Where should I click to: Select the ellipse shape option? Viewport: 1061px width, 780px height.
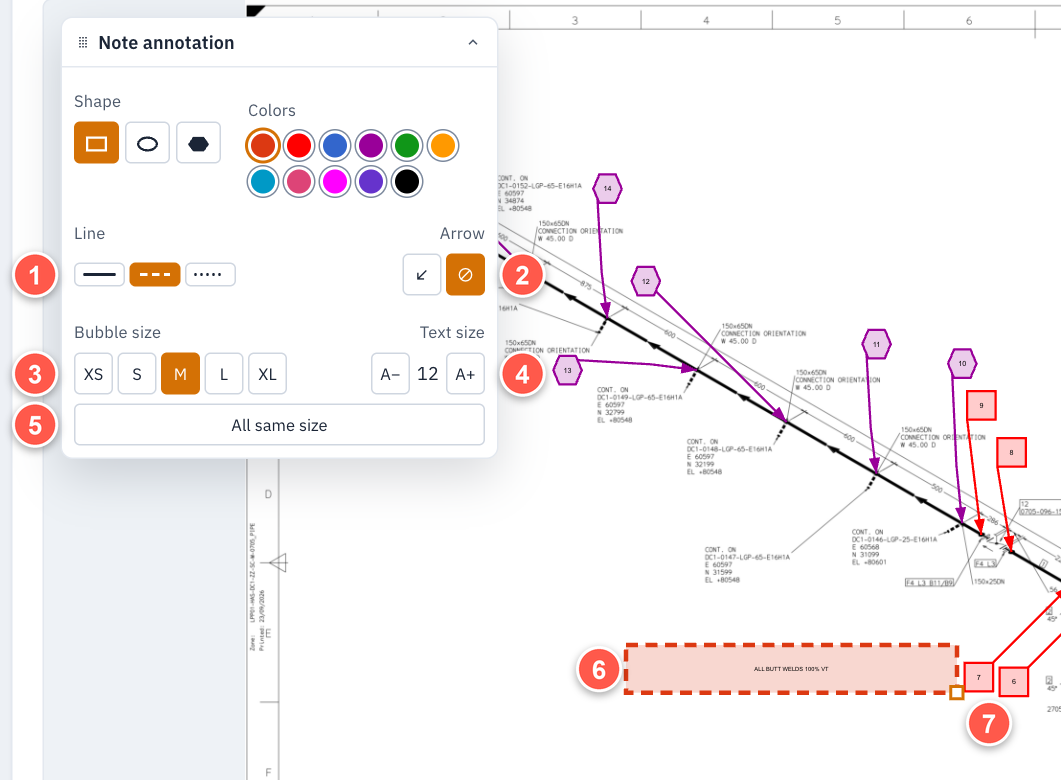(147, 143)
